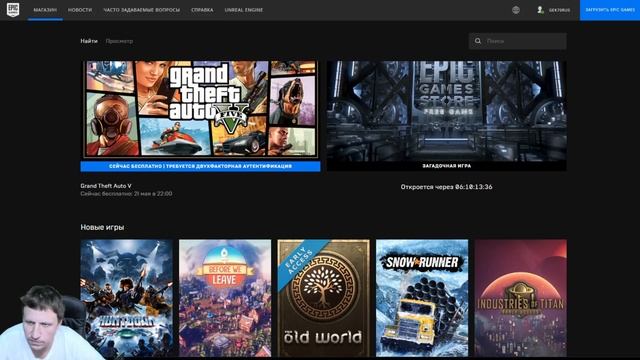Click the free-until date under GTA V
This screenshot has width=640, height=360.
tap(126, 194)
